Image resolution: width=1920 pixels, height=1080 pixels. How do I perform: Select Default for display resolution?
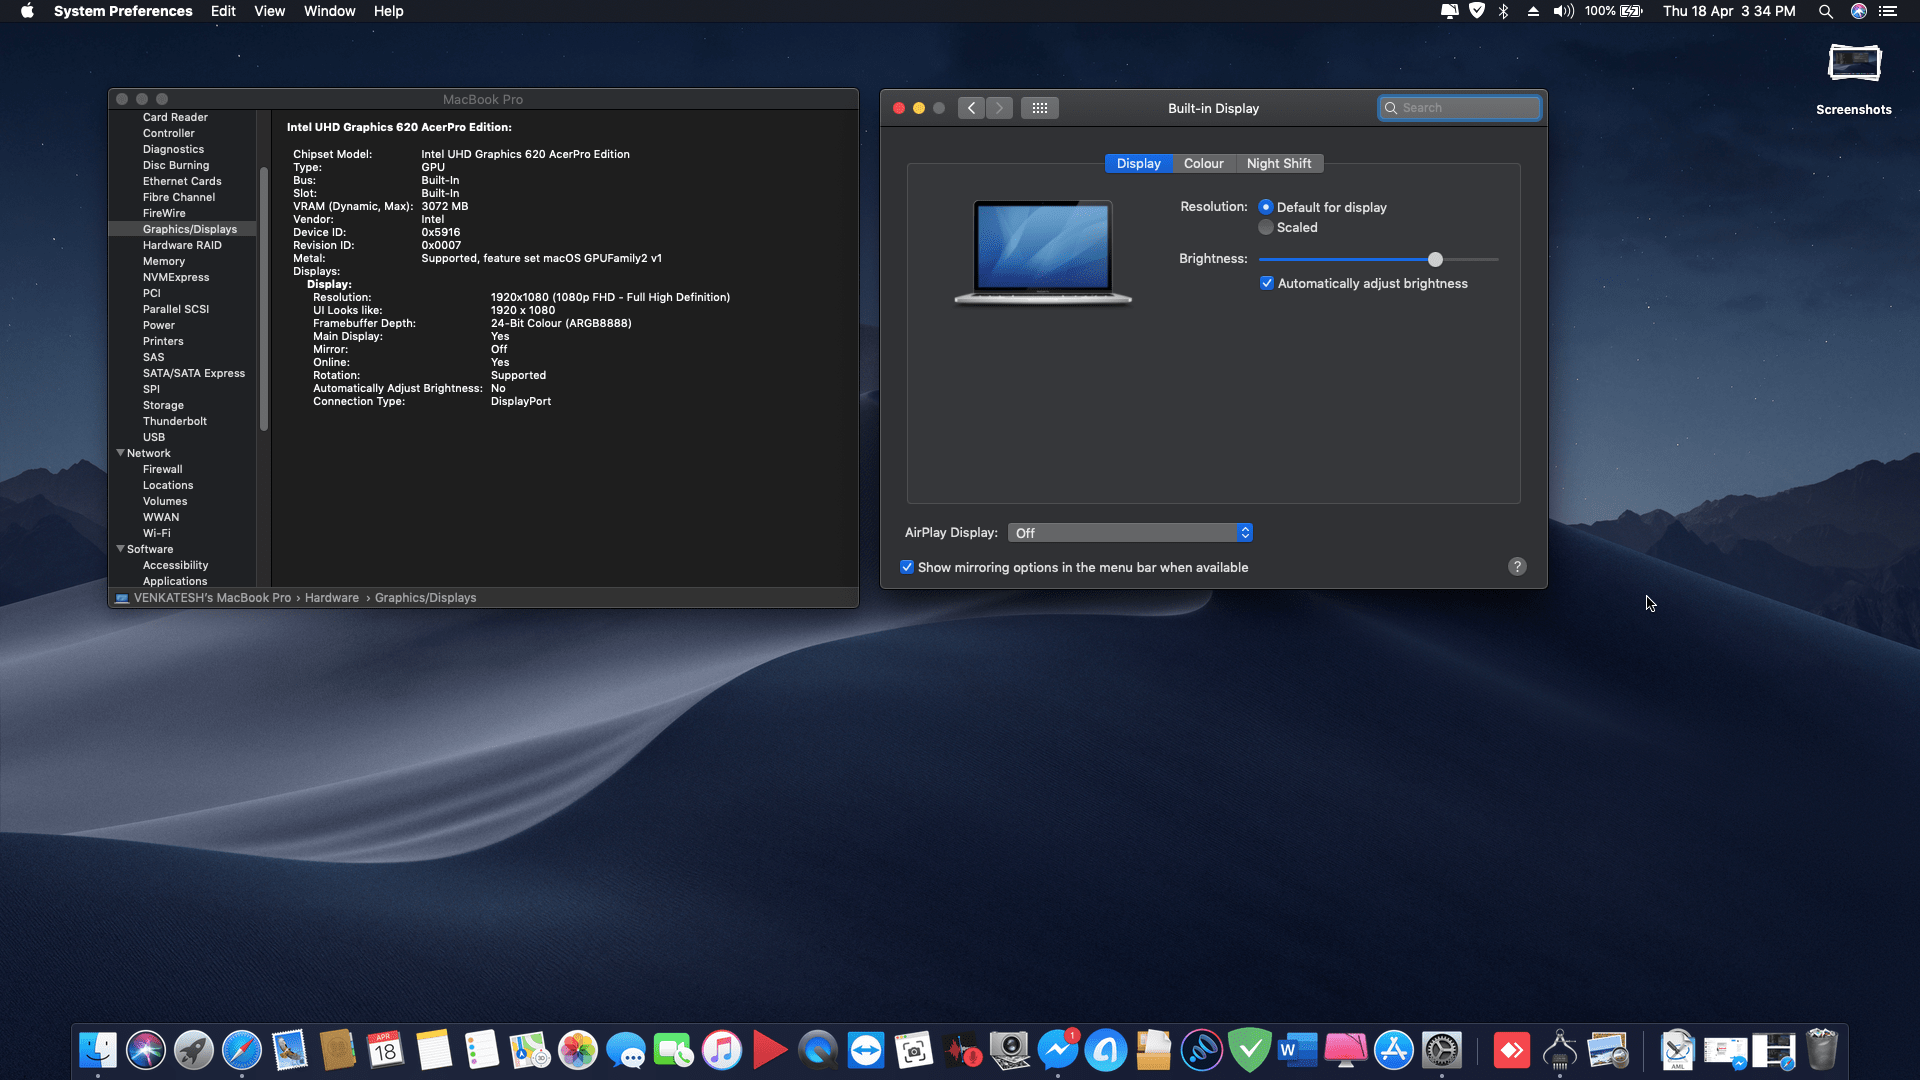point(1266,207)
